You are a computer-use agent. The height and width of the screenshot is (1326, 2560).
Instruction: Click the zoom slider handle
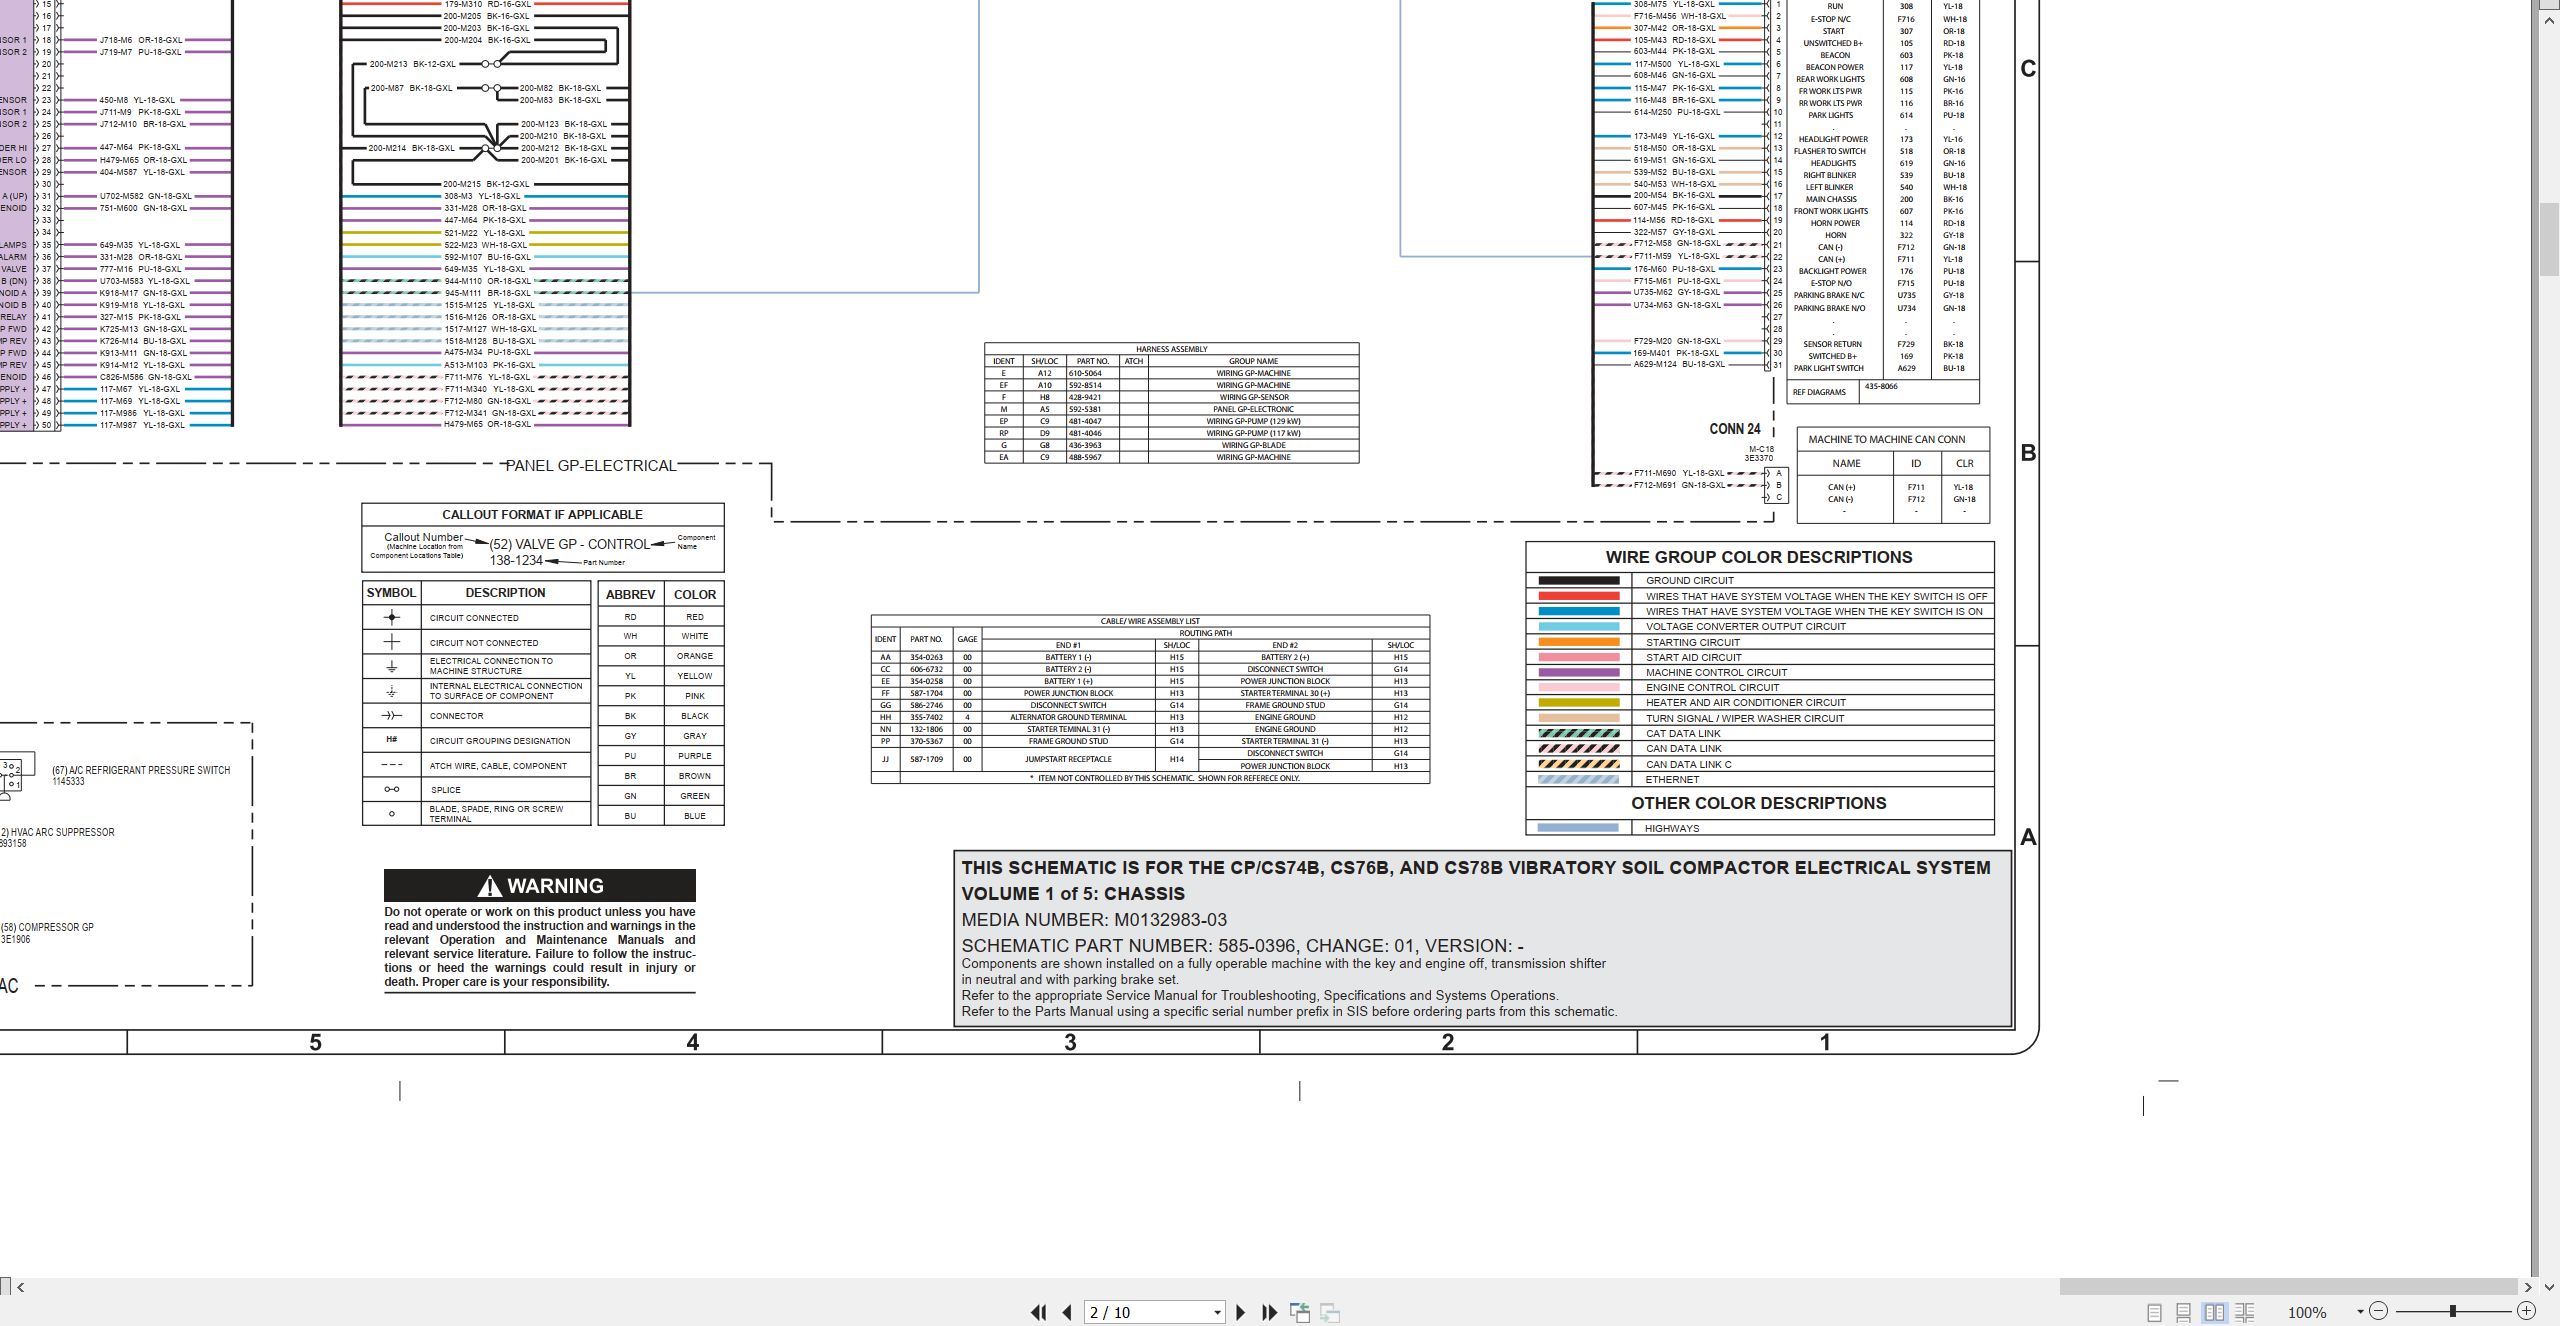click(x=2453, y=1311)
